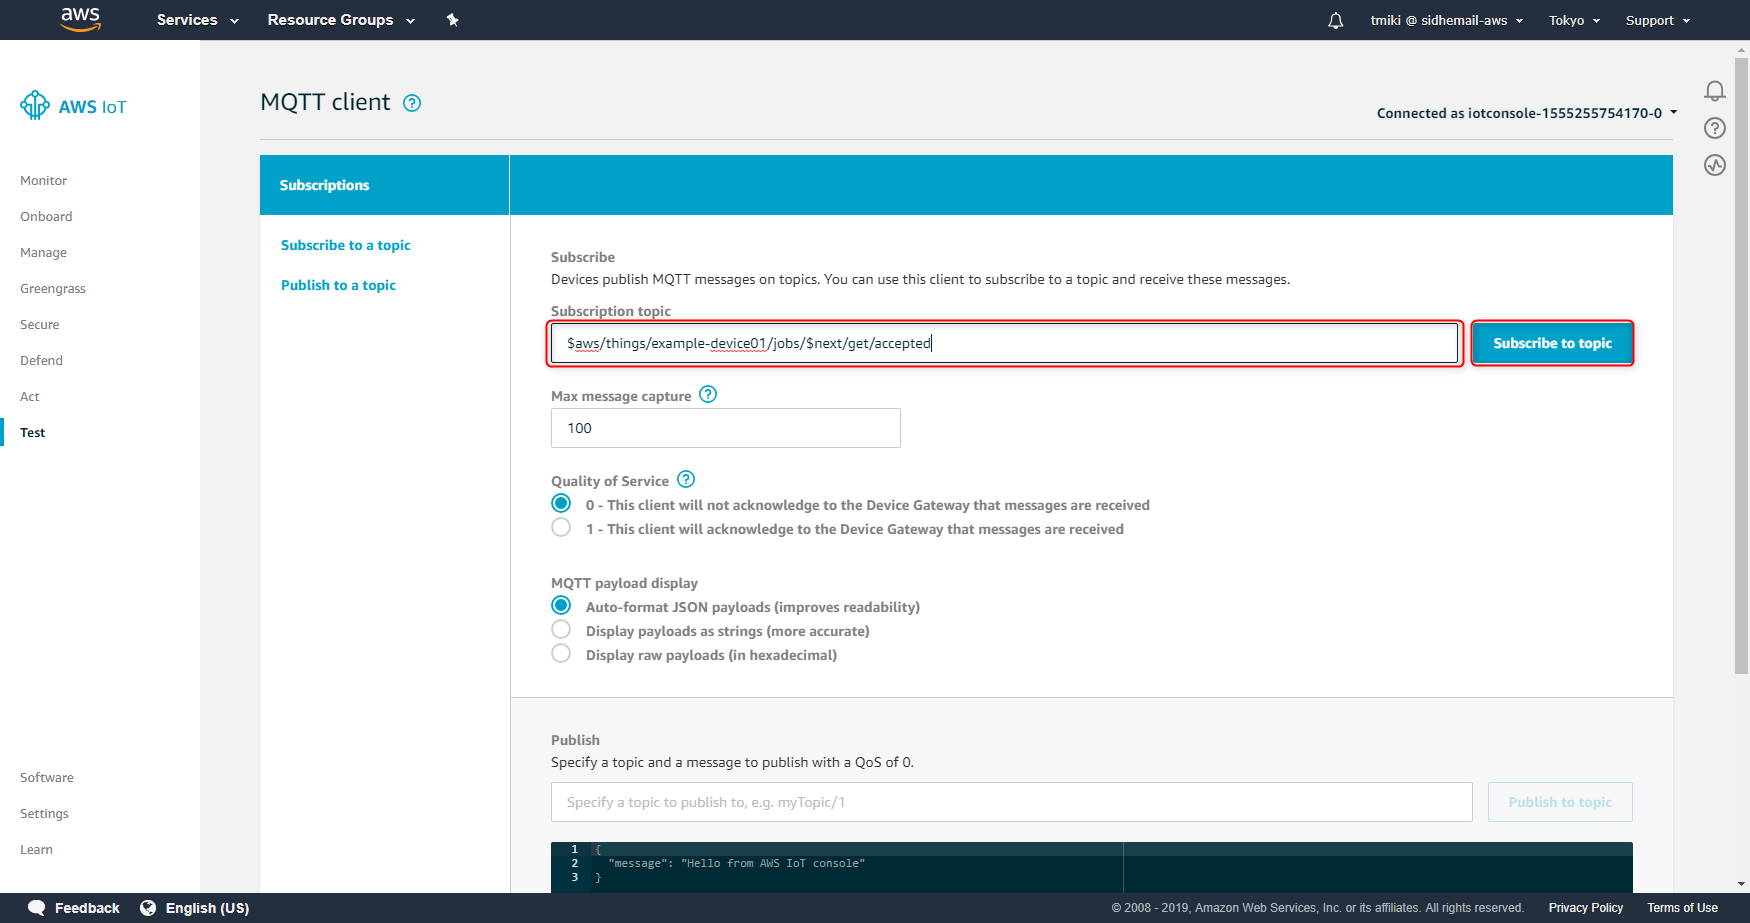Open Settings in the sidebar

[x=44, y=814]
